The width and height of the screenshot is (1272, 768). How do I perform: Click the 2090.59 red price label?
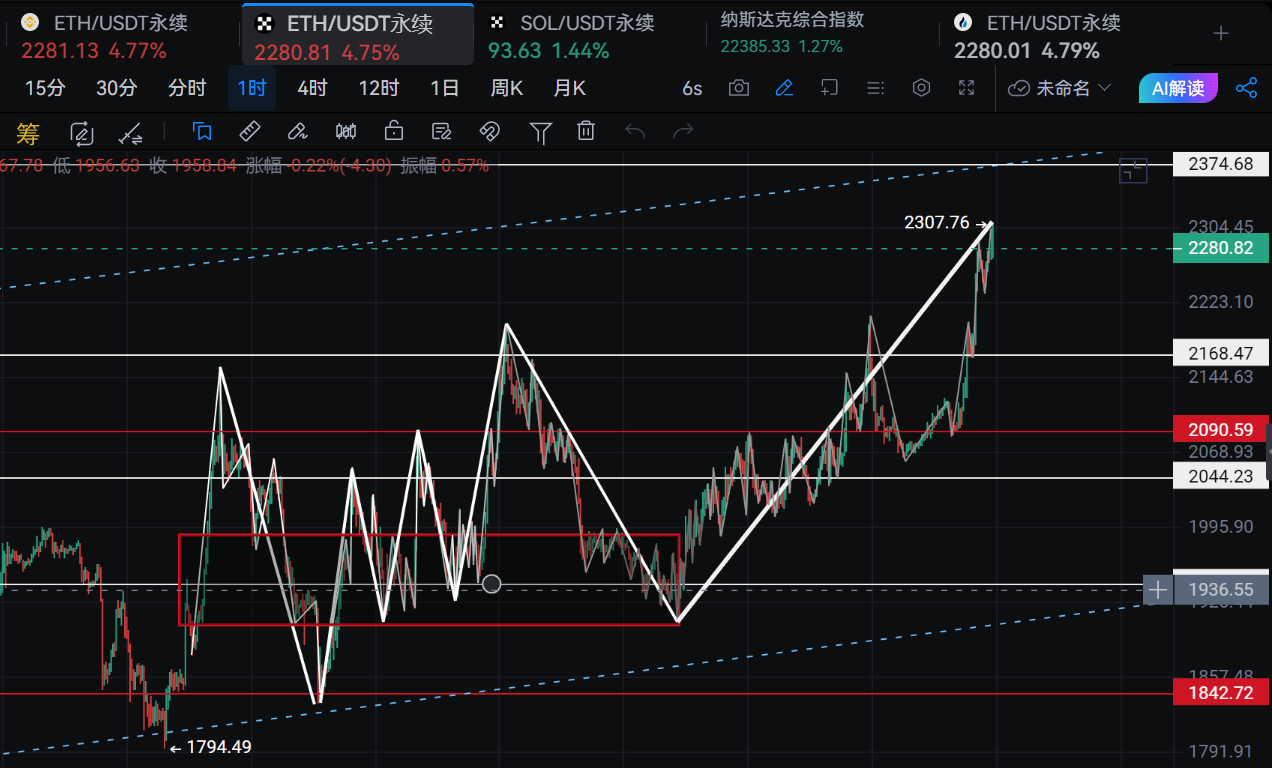point(1221,430)
